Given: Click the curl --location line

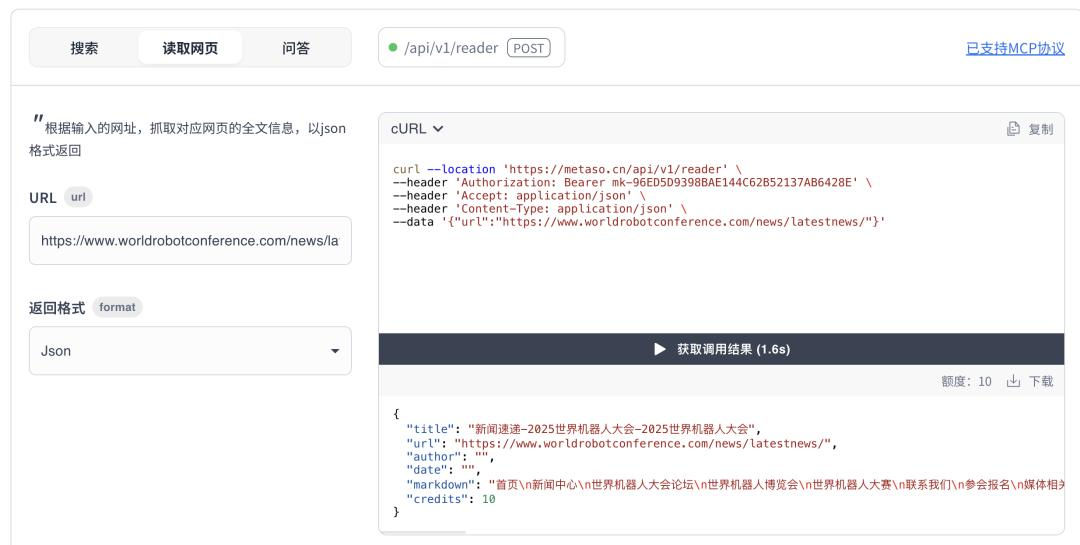Looking at the screenshot, I should click(568, 169).
